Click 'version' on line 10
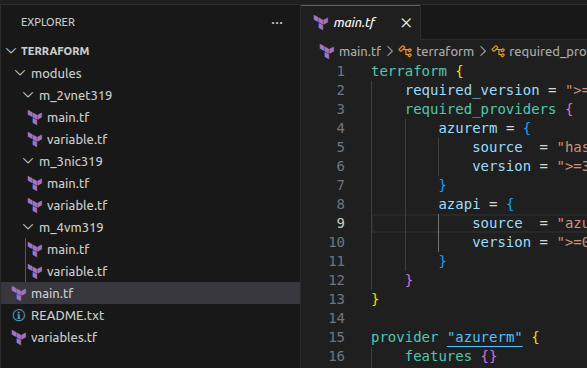The image size is (587, 368). pos(501,243)
